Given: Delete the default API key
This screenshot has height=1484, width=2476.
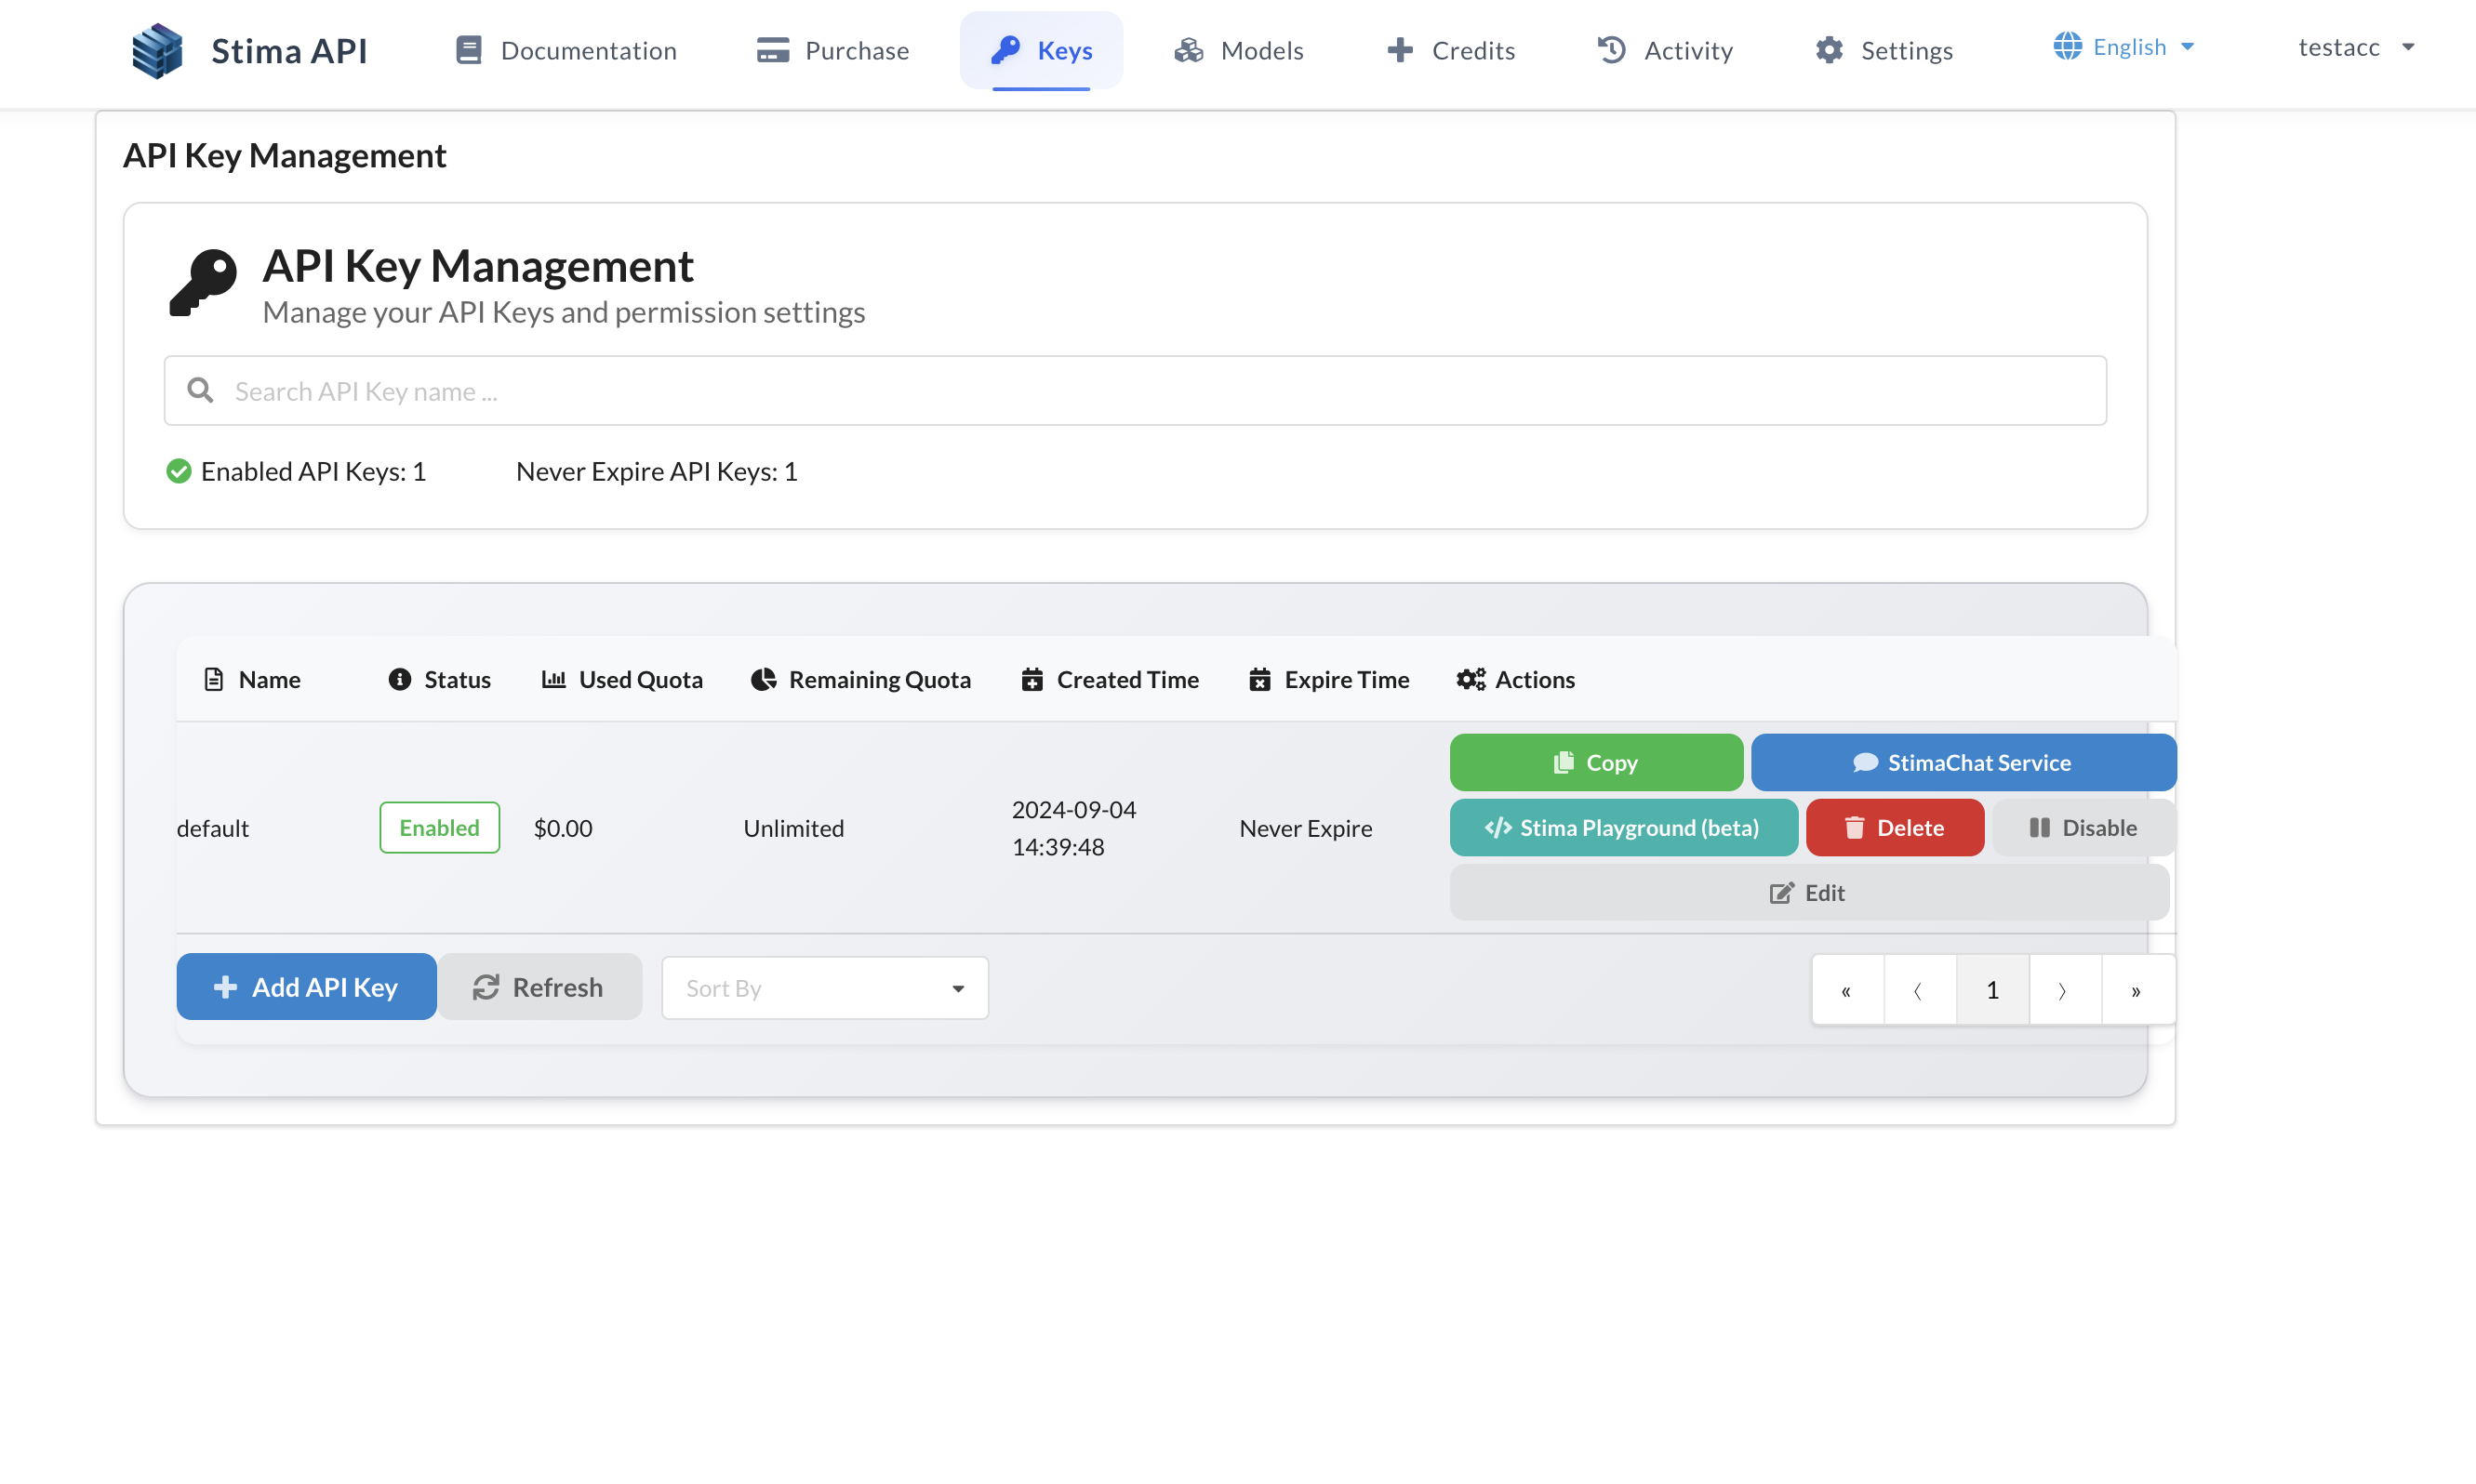Looking at the screenshot, I should pyautogui.click(x=1894, y=827).
